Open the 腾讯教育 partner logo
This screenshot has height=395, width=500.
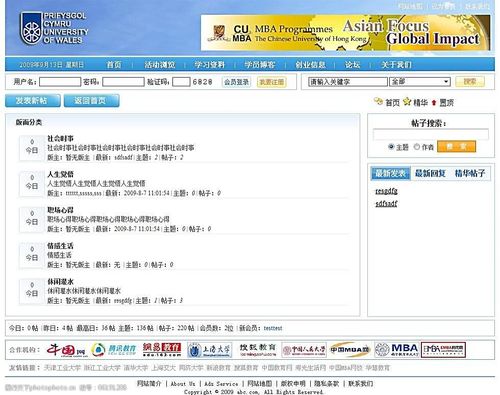pyautogui.click(x=114, y=350)
